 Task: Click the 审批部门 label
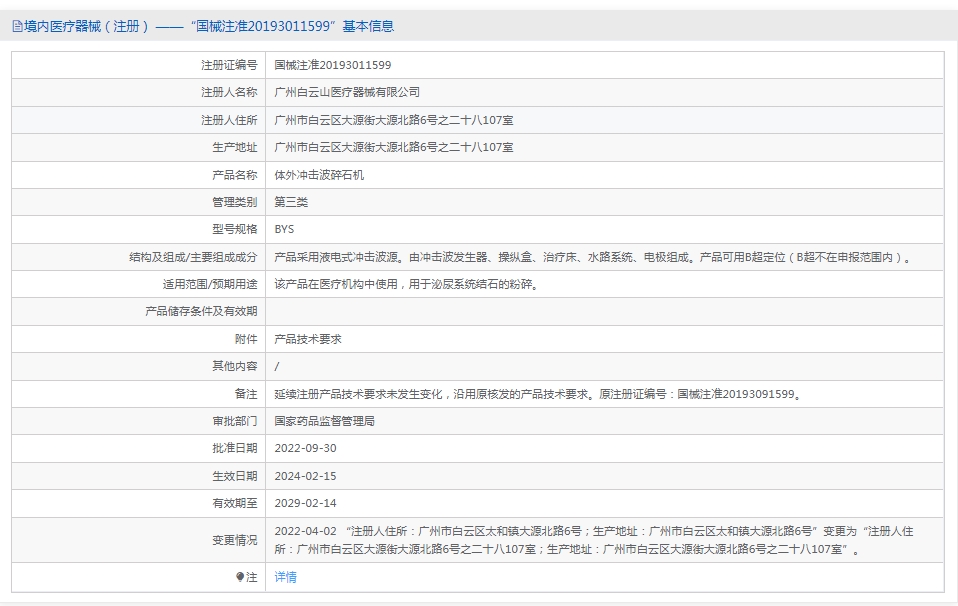[x=235, y=421]
